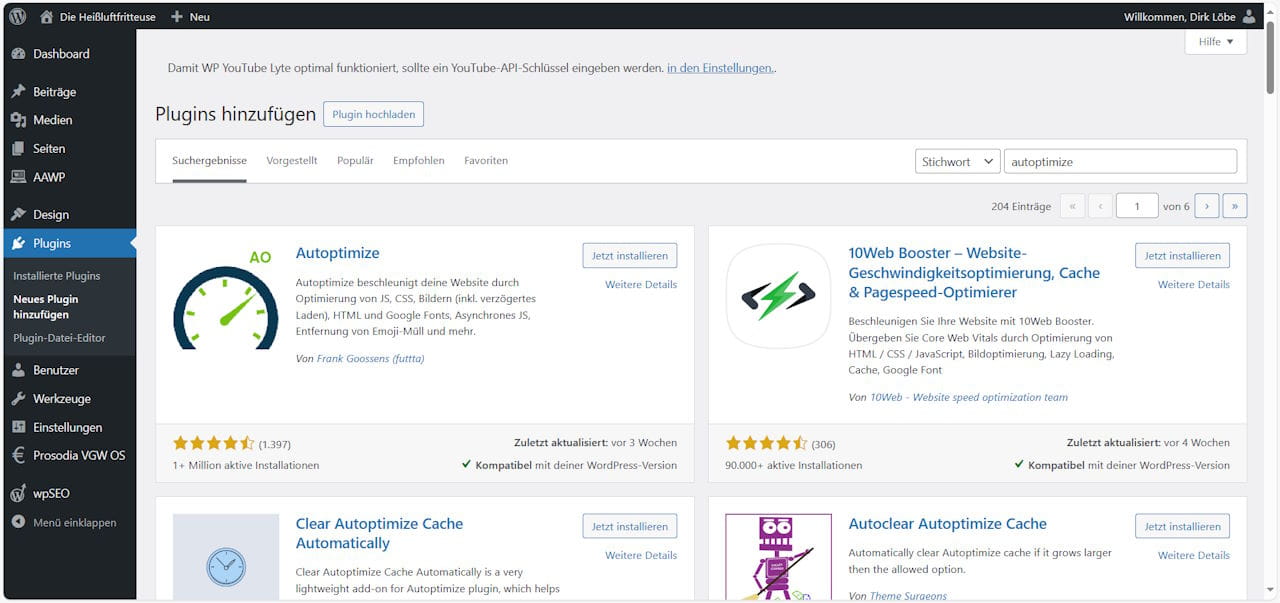Open the YouTube-API settings link
Image resolution: width=1280 pixels, height=603 pixels.
point(722,67)
